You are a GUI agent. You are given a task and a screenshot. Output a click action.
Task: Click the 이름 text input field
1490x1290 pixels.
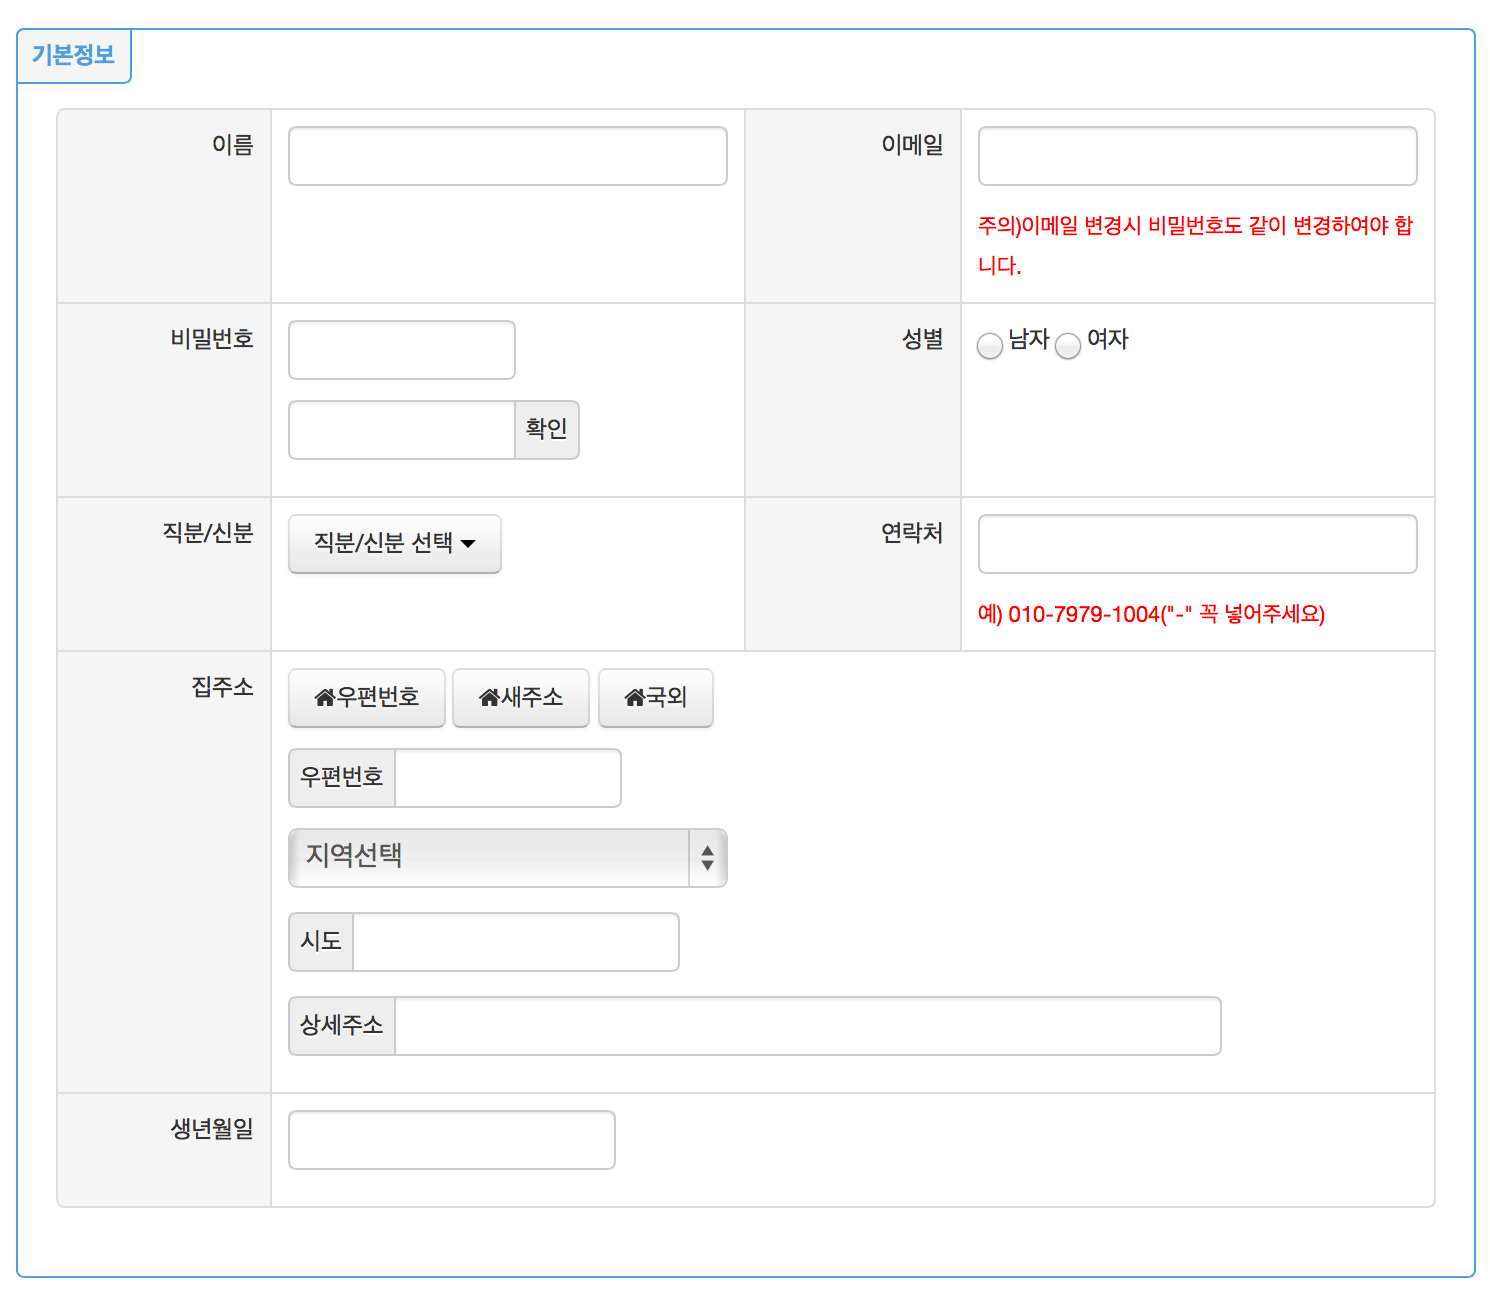point(507,156)
